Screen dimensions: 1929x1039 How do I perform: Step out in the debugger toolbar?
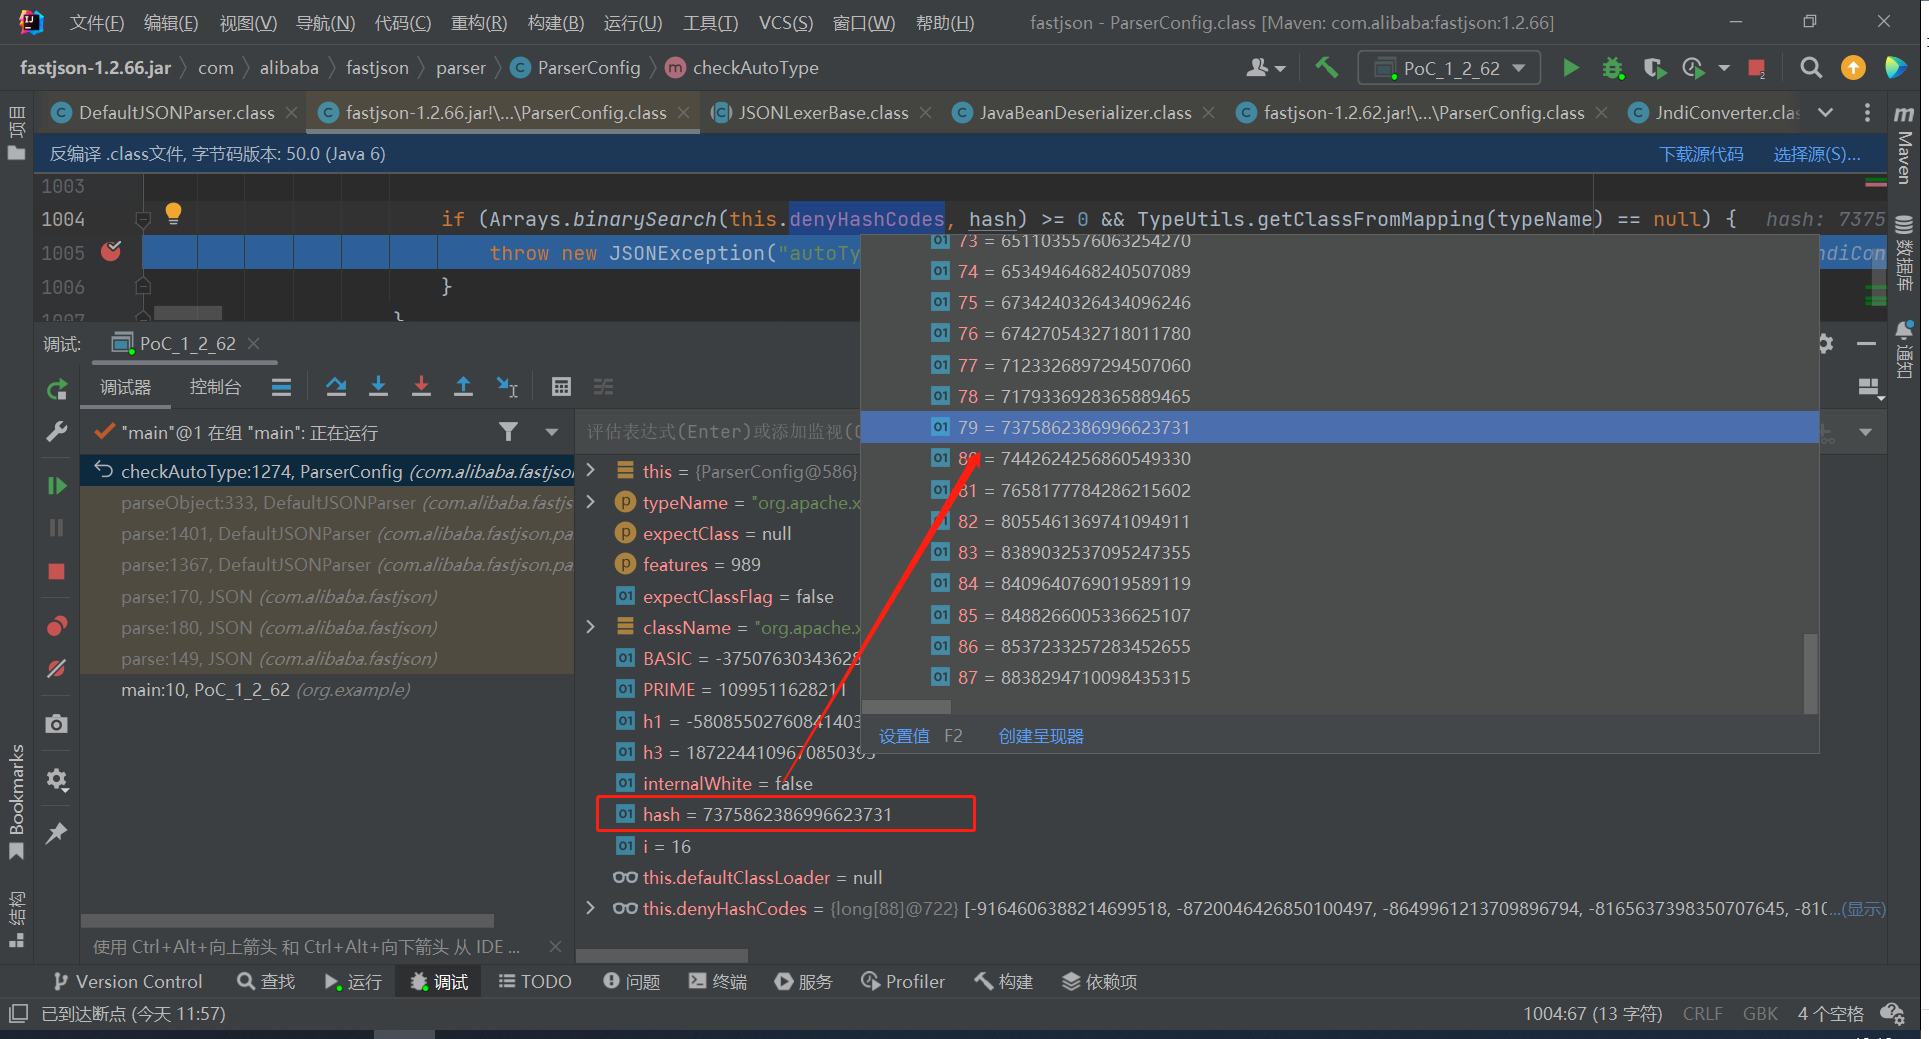463,386
